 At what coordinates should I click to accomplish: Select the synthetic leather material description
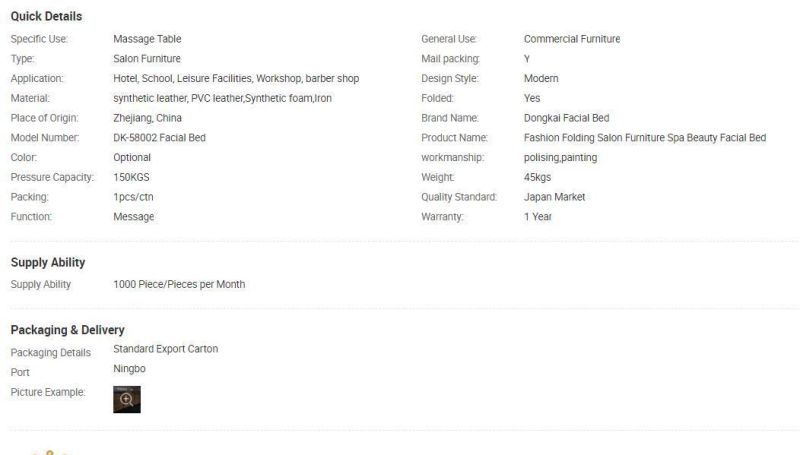coord(222,98)
